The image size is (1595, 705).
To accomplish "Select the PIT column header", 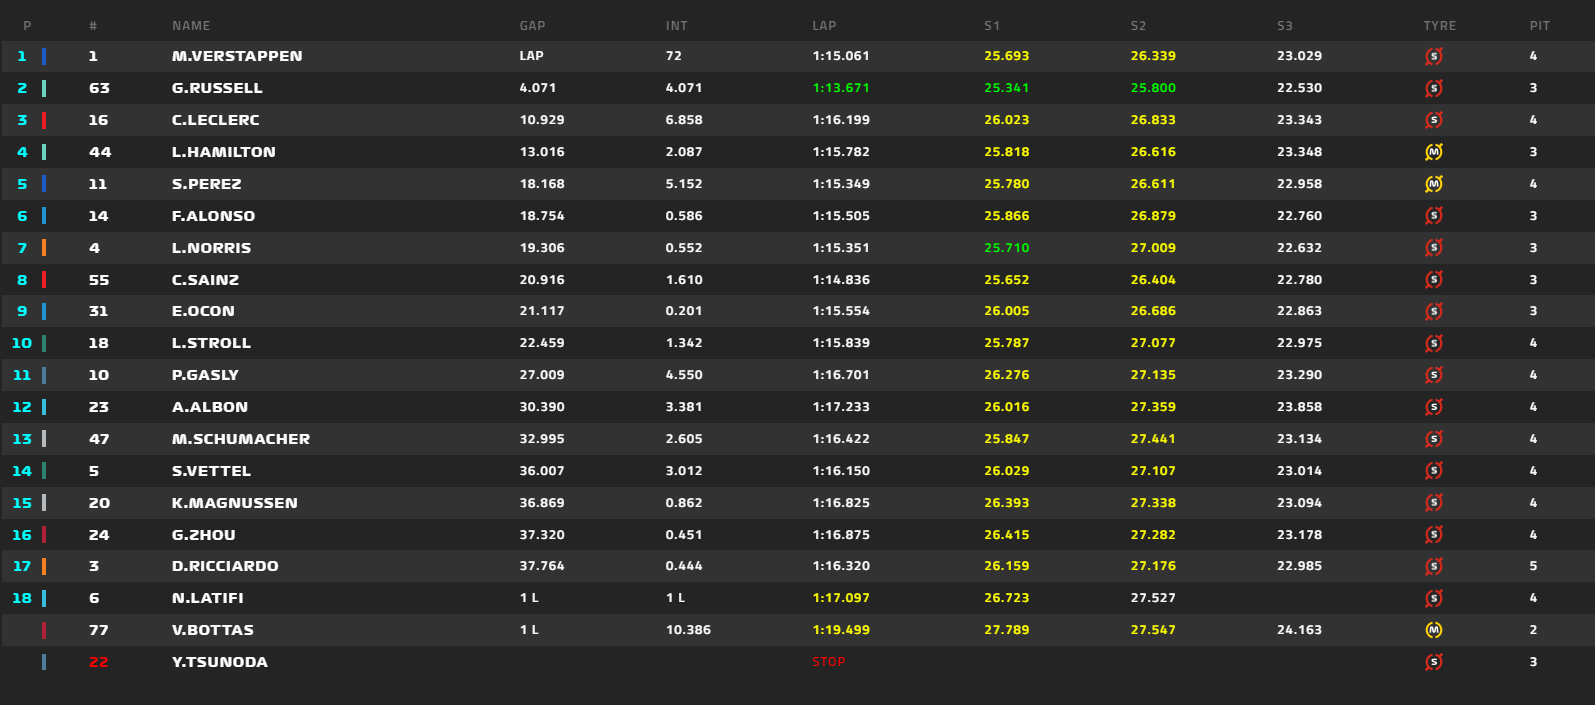I will tap(1539, 26).
